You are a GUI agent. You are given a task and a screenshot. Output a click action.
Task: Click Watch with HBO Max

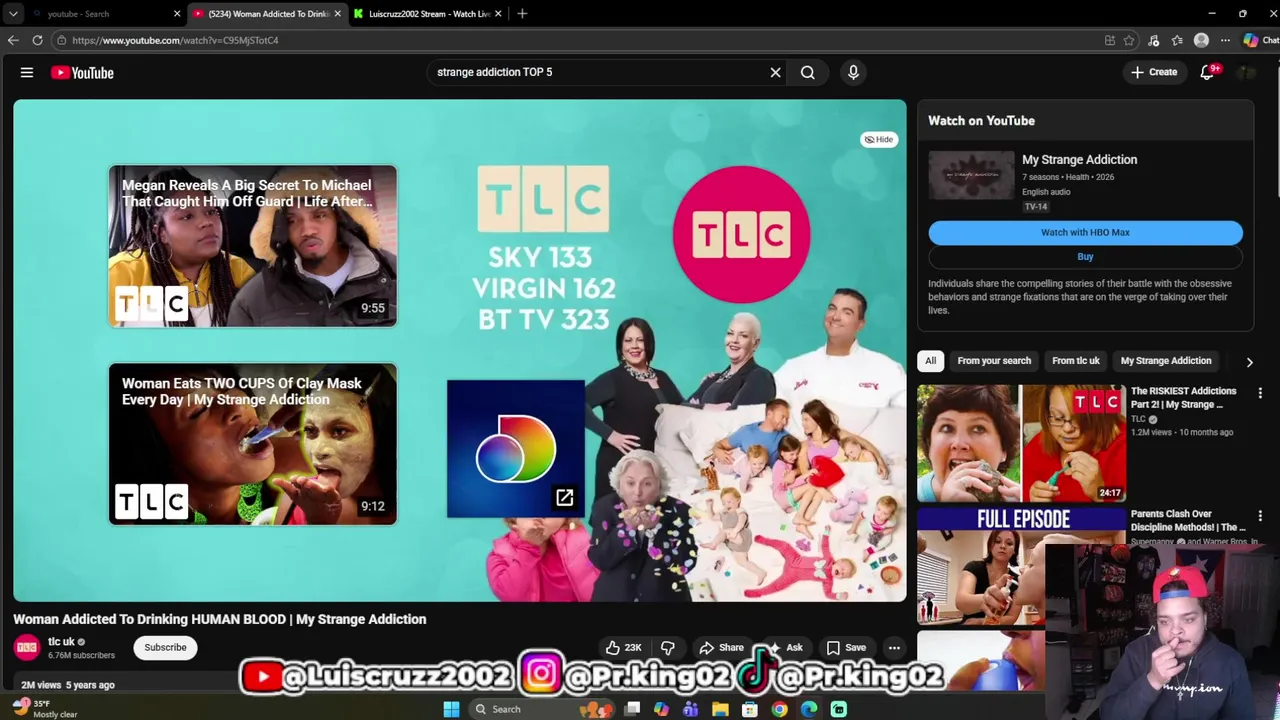pyautogui.click(x=1085, y=232)
